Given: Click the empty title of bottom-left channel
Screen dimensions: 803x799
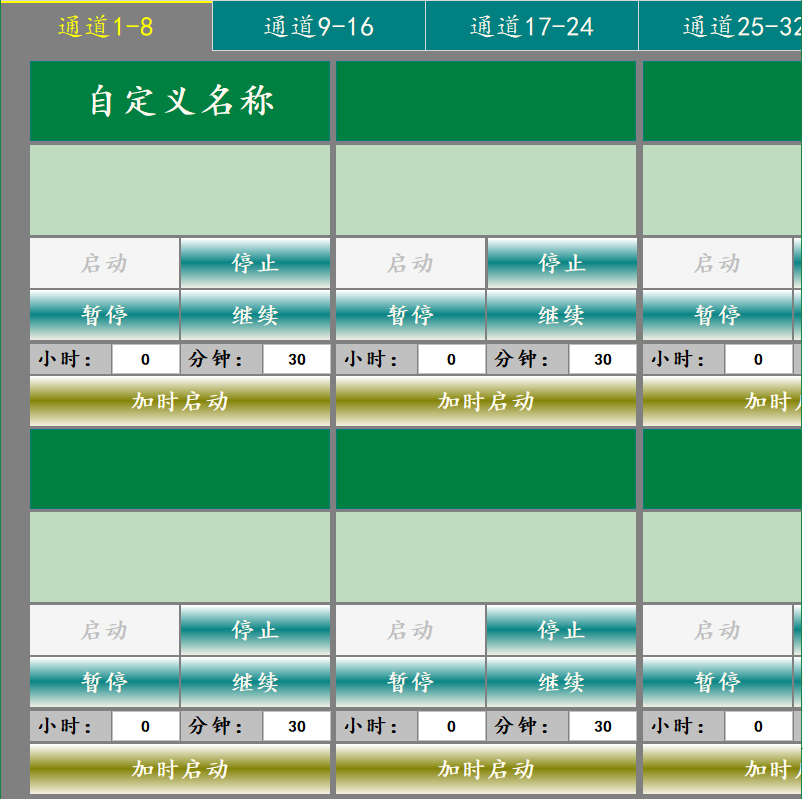Looking at the screenshot, I should tap(180, 469).
